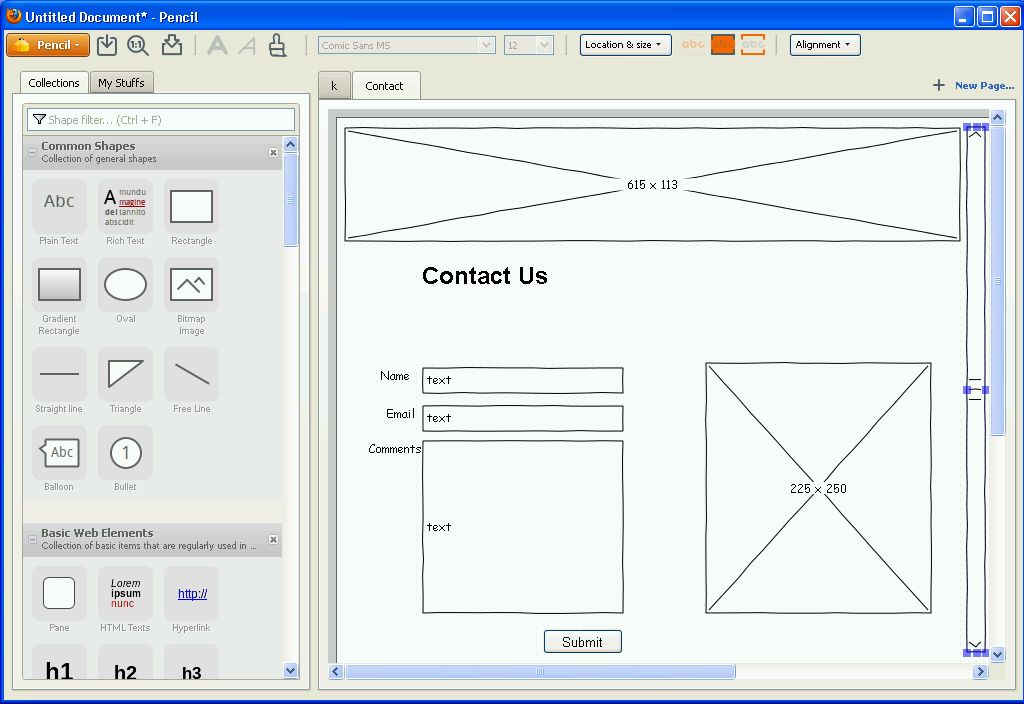This screenshot has height=704, width=1024.
Task: Switch to the Collections tab
Action: click(x=54, y=83)
